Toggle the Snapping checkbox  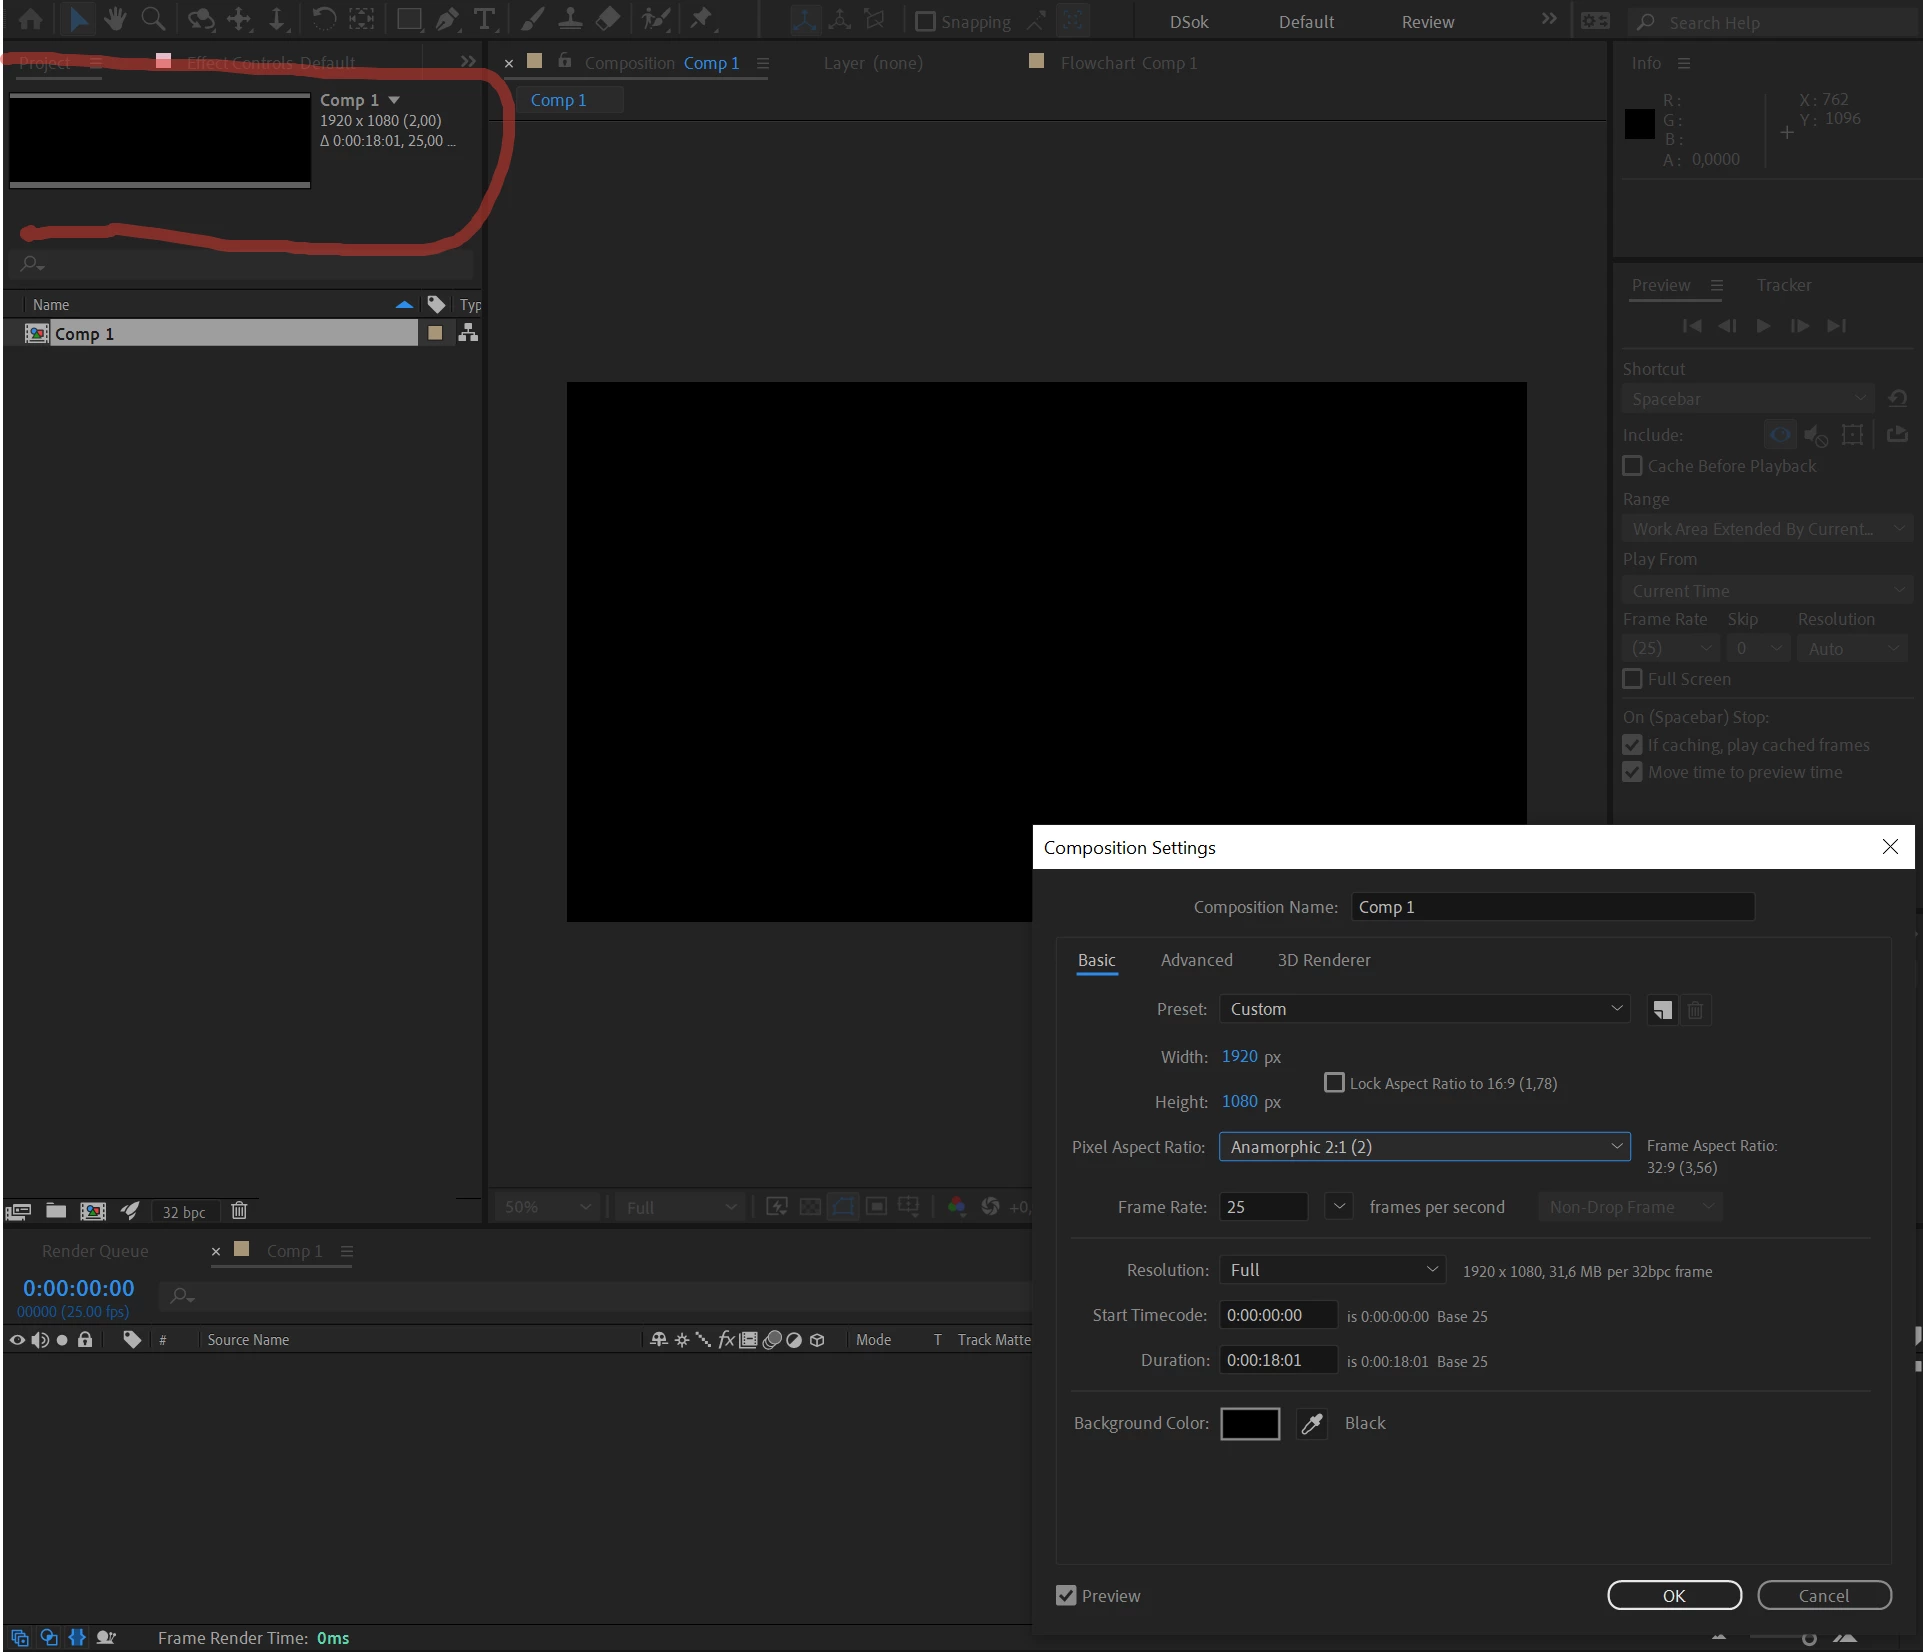pyautogui.click(x=926, y=21)
